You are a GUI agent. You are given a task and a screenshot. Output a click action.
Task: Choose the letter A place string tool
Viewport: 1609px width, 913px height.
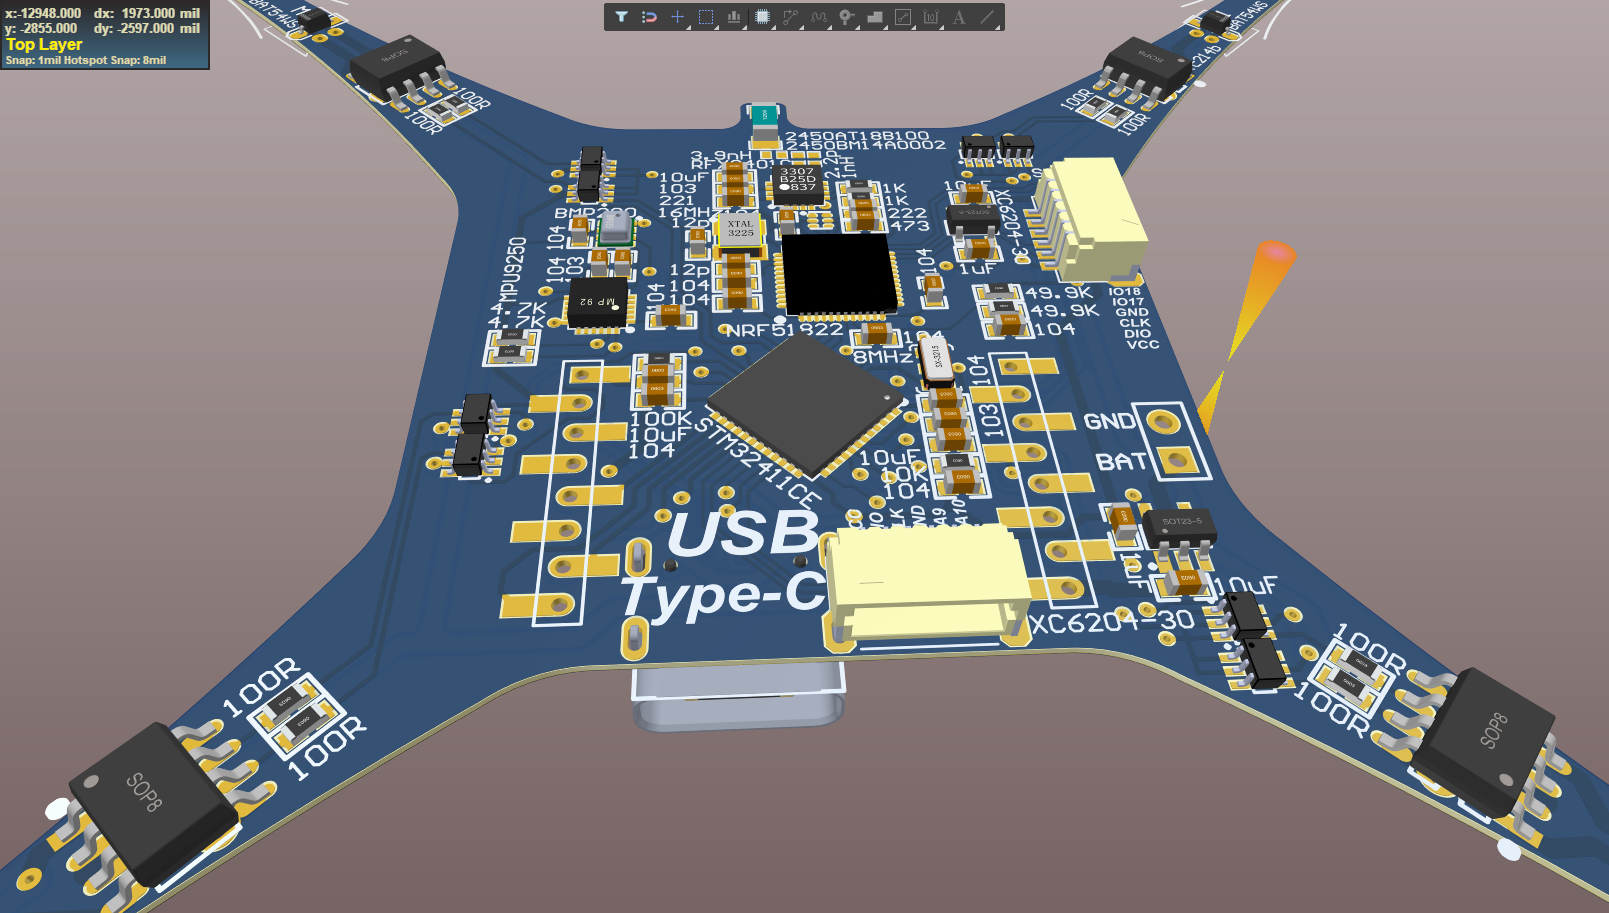(x=959, y=17)
